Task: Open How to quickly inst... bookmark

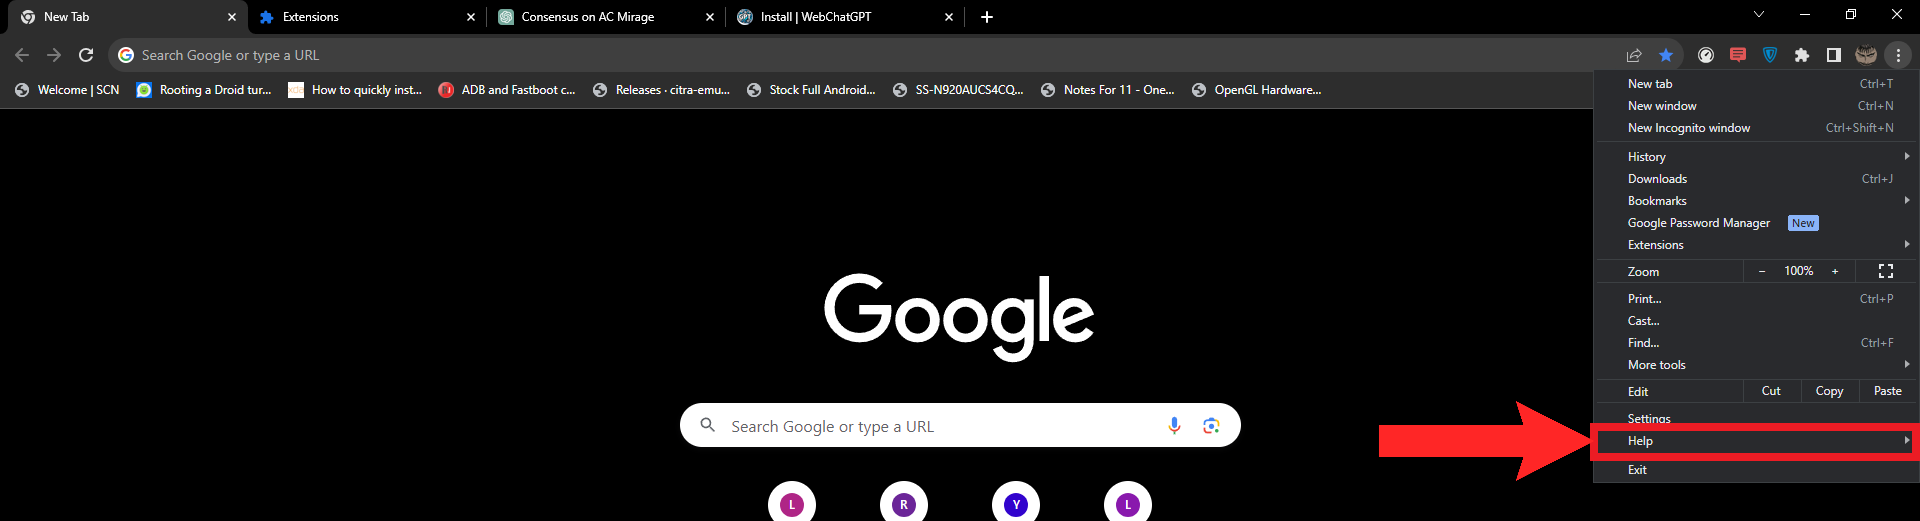Action: [355, 90]
